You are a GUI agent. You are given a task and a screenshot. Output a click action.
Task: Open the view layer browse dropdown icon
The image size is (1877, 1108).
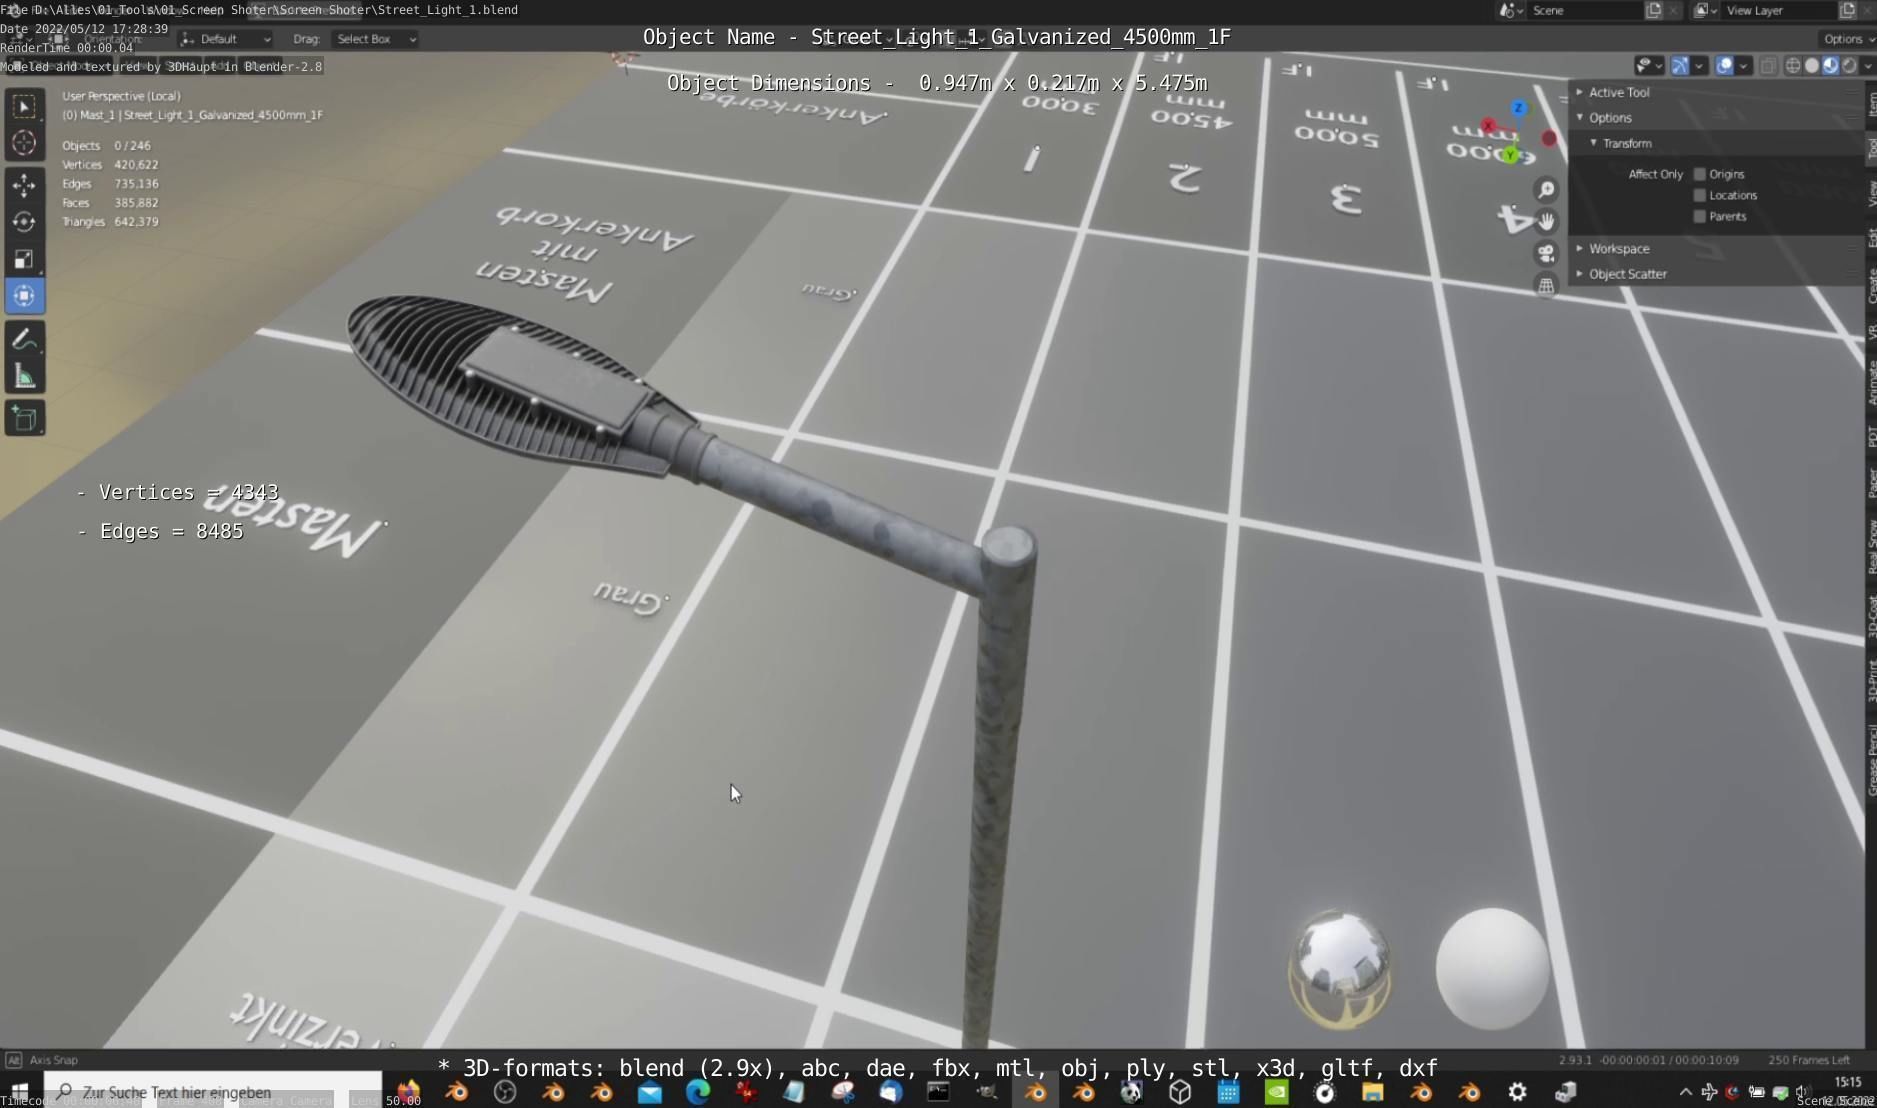tap(1705, 10)
